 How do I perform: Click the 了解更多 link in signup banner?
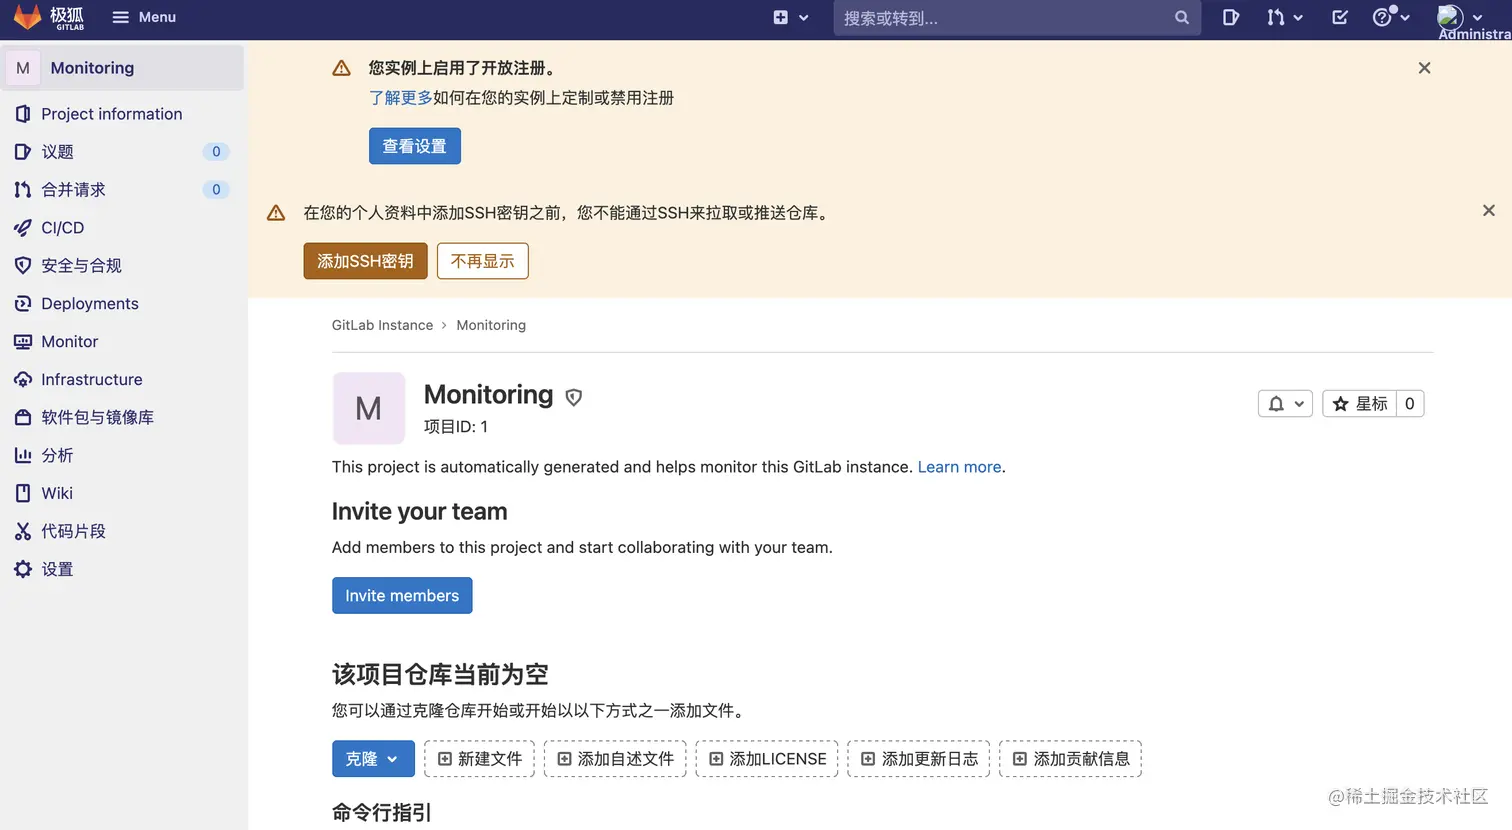coord(400,98)
